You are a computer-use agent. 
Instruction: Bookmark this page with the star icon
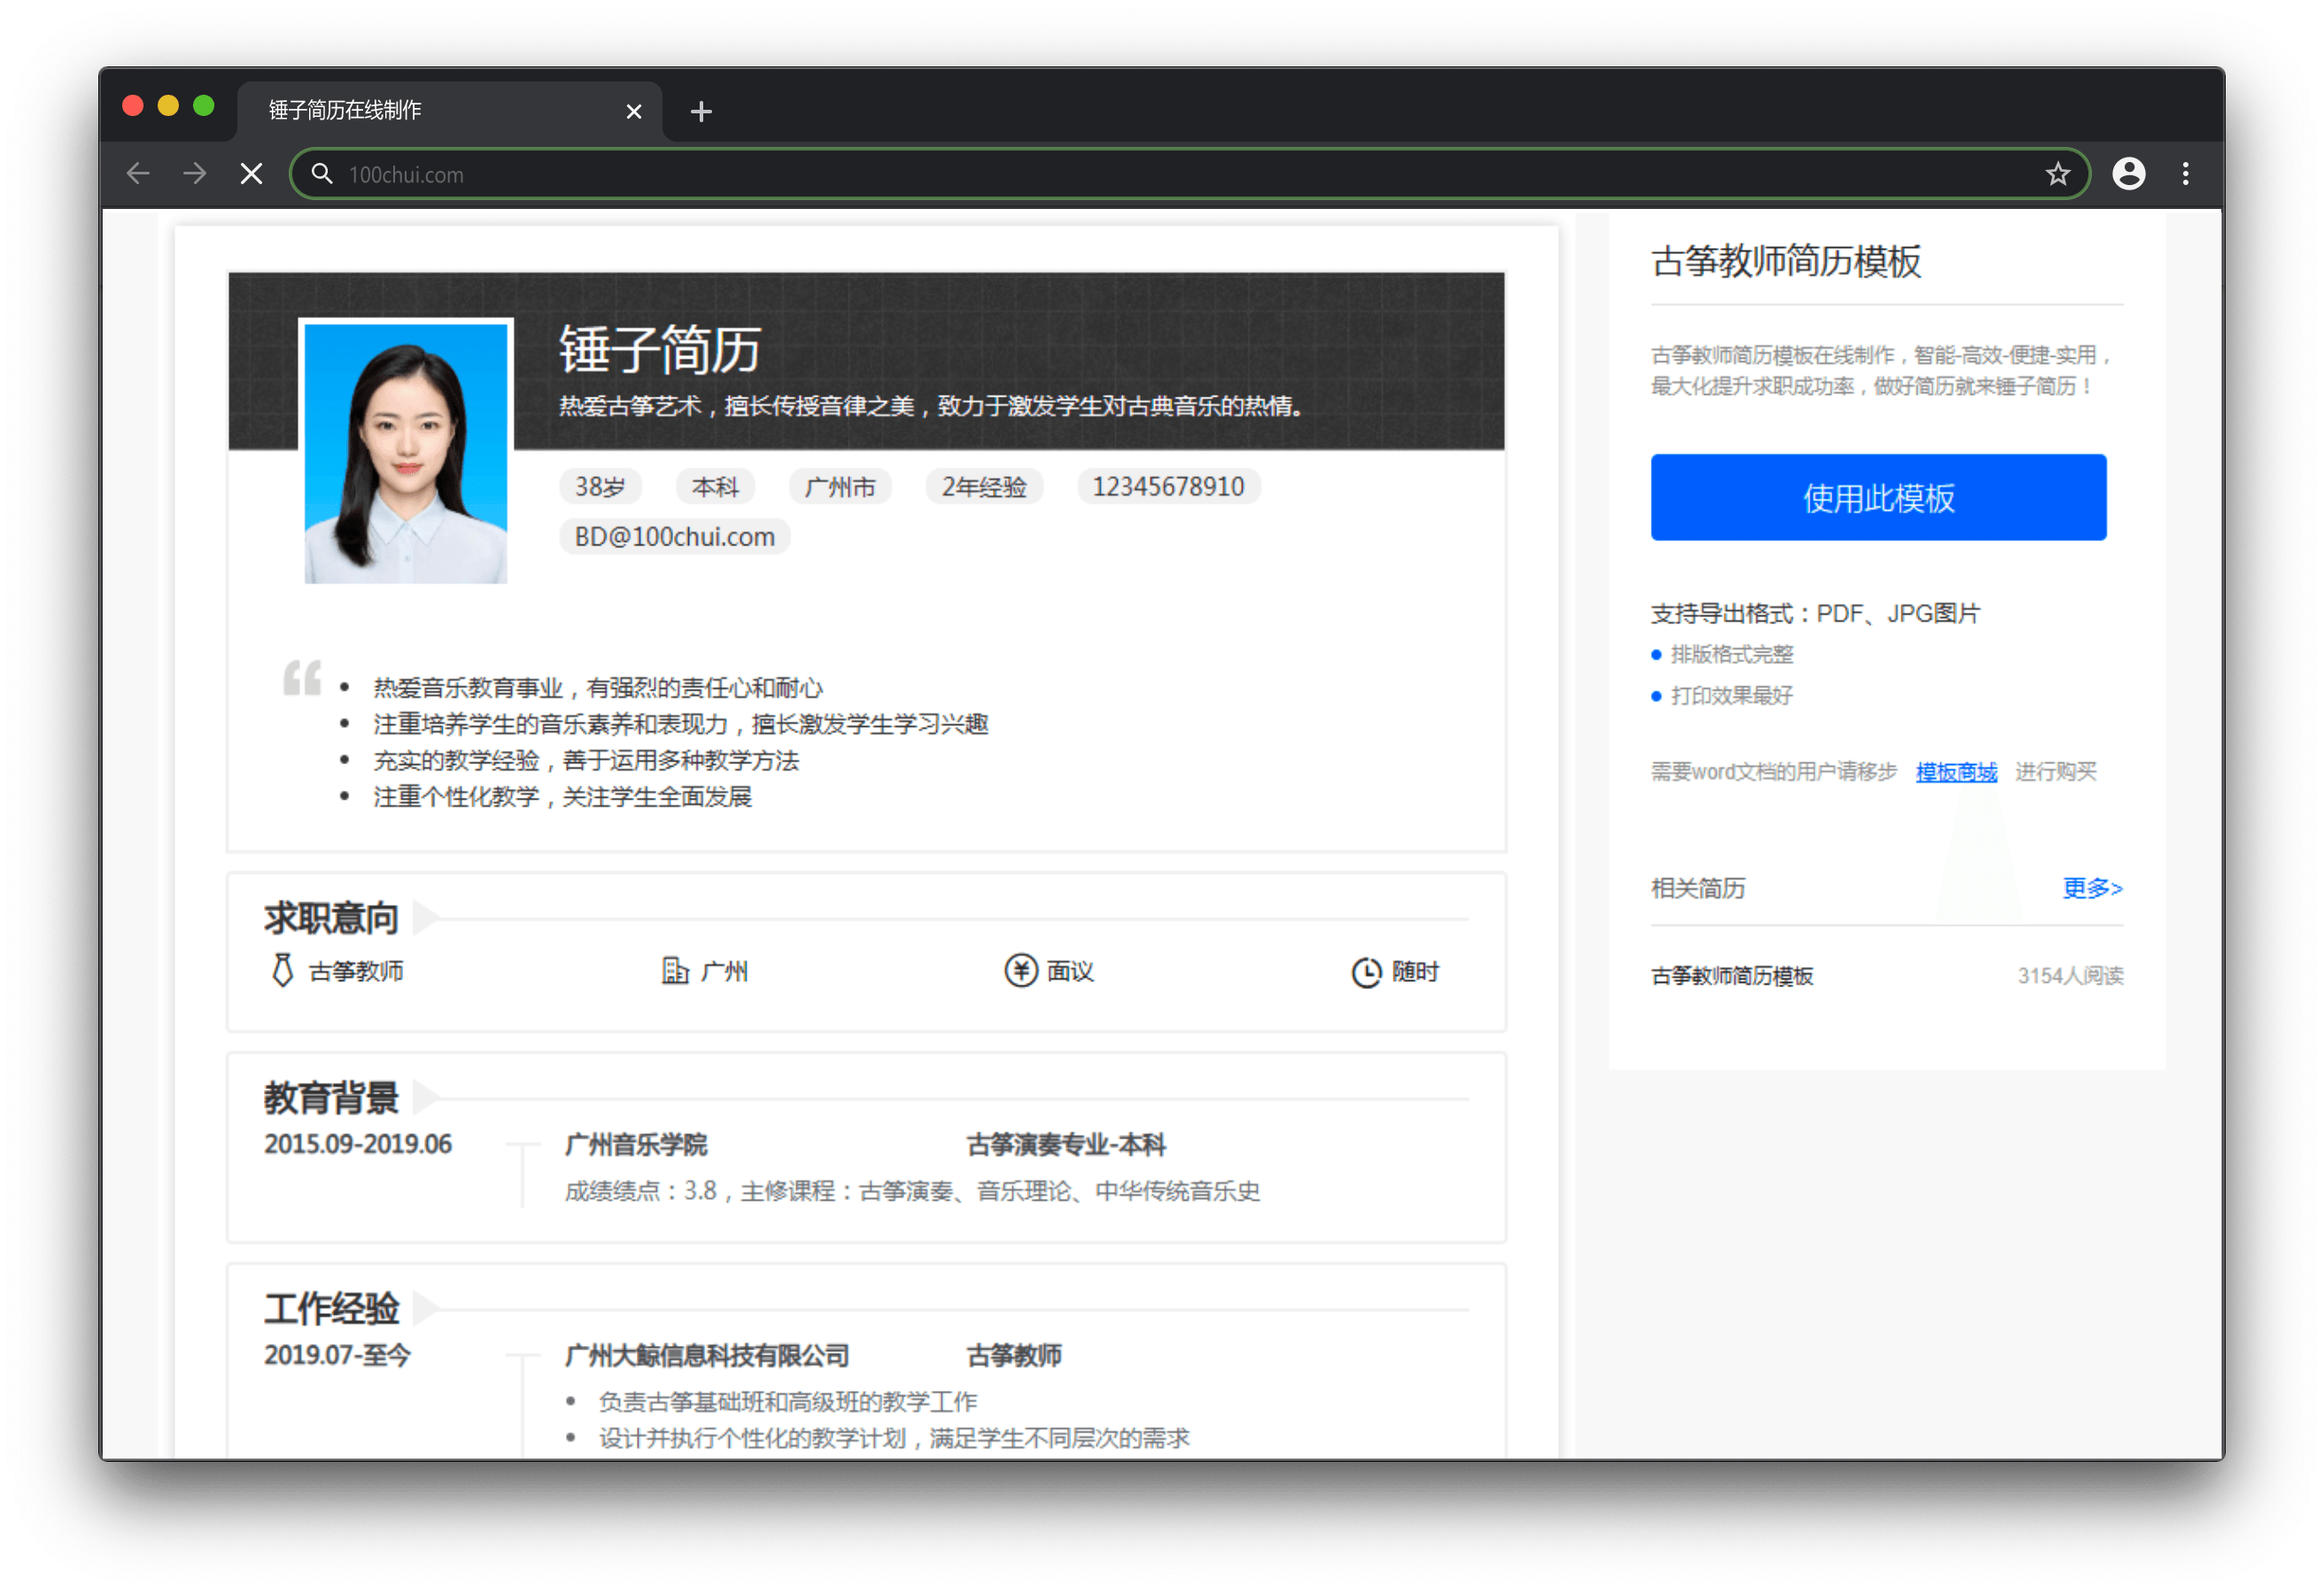pyautogui.click(x=2057, y=174)
